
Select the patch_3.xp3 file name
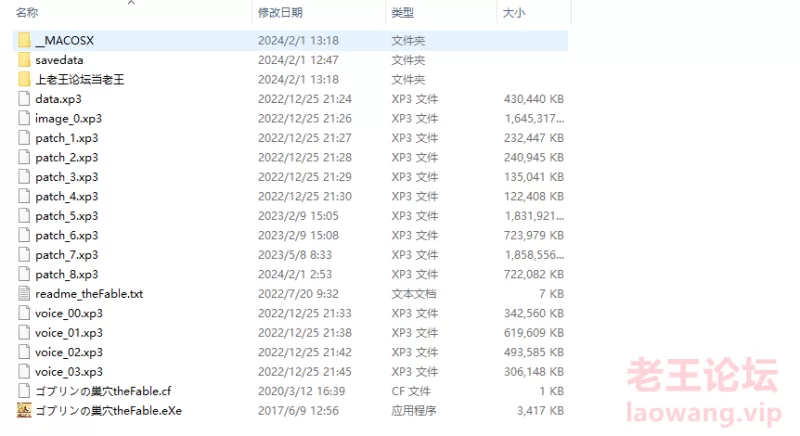[x=67, y=176]
